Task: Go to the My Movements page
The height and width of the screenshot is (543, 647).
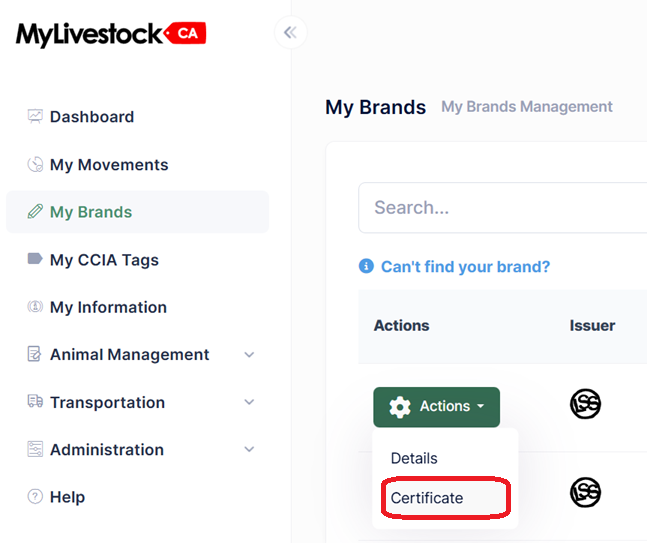Action: tap(109, 165)
